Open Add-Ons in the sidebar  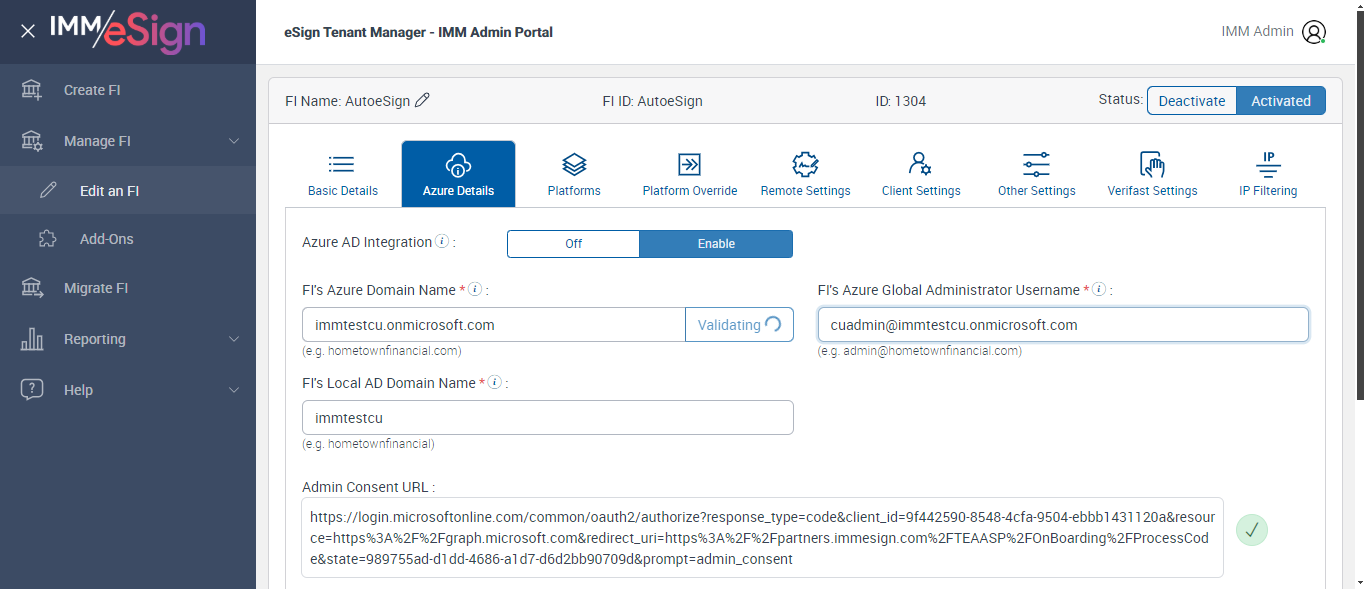pos(128,239)
